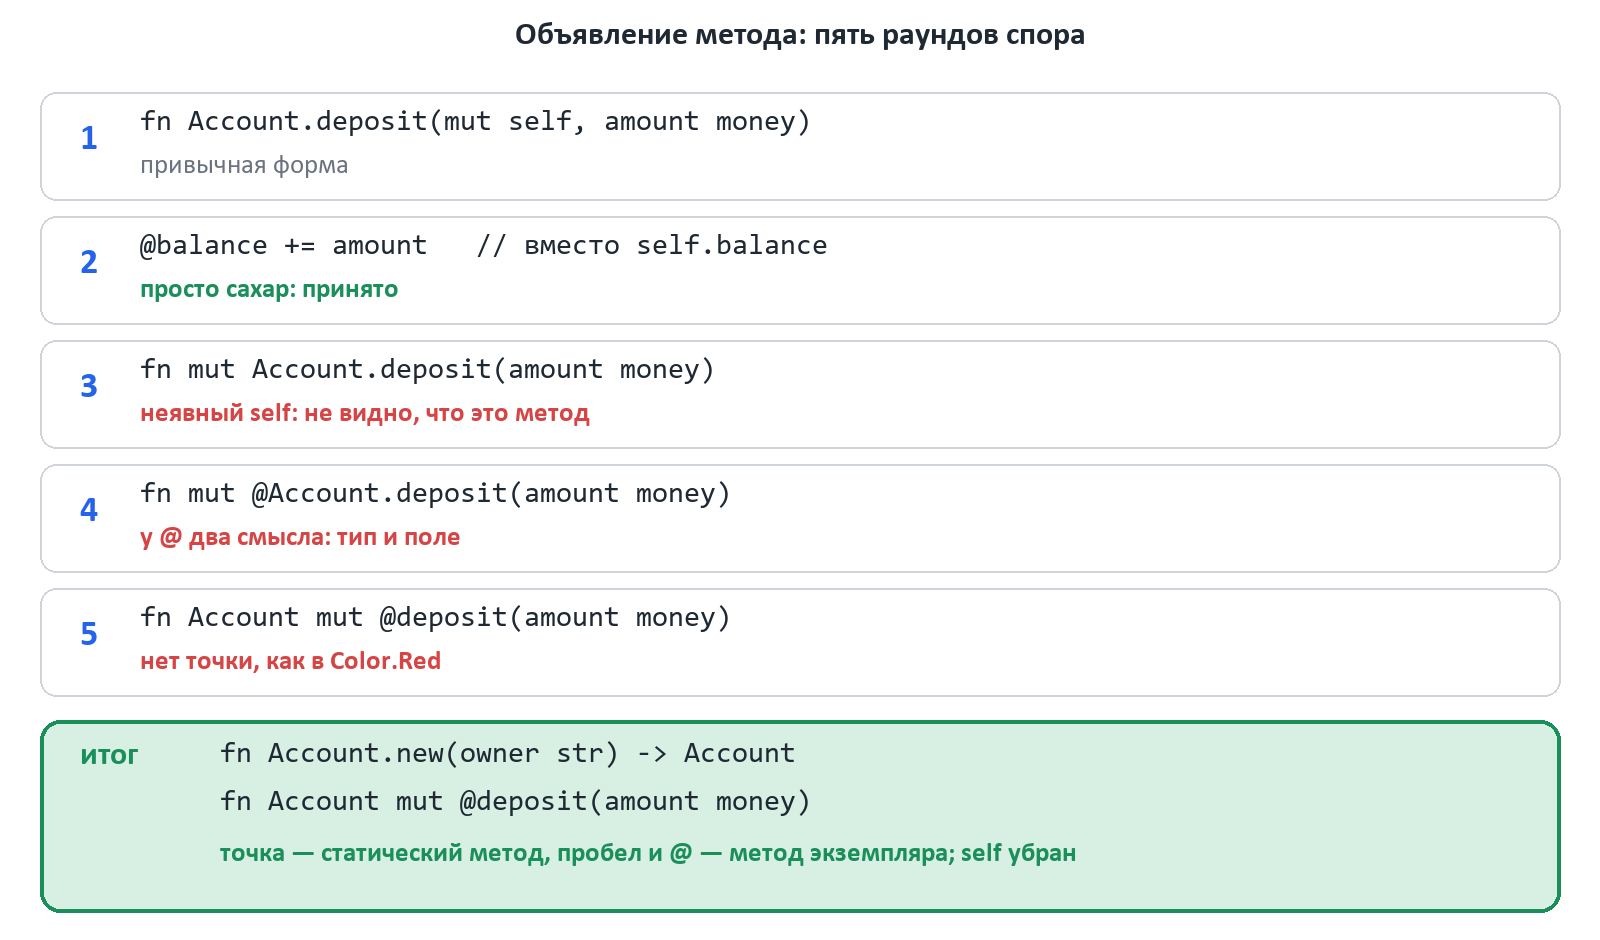This screenshot has width=1600, height=940.
Task: Click the 'итог' label
Action: [x=109, y=755]
